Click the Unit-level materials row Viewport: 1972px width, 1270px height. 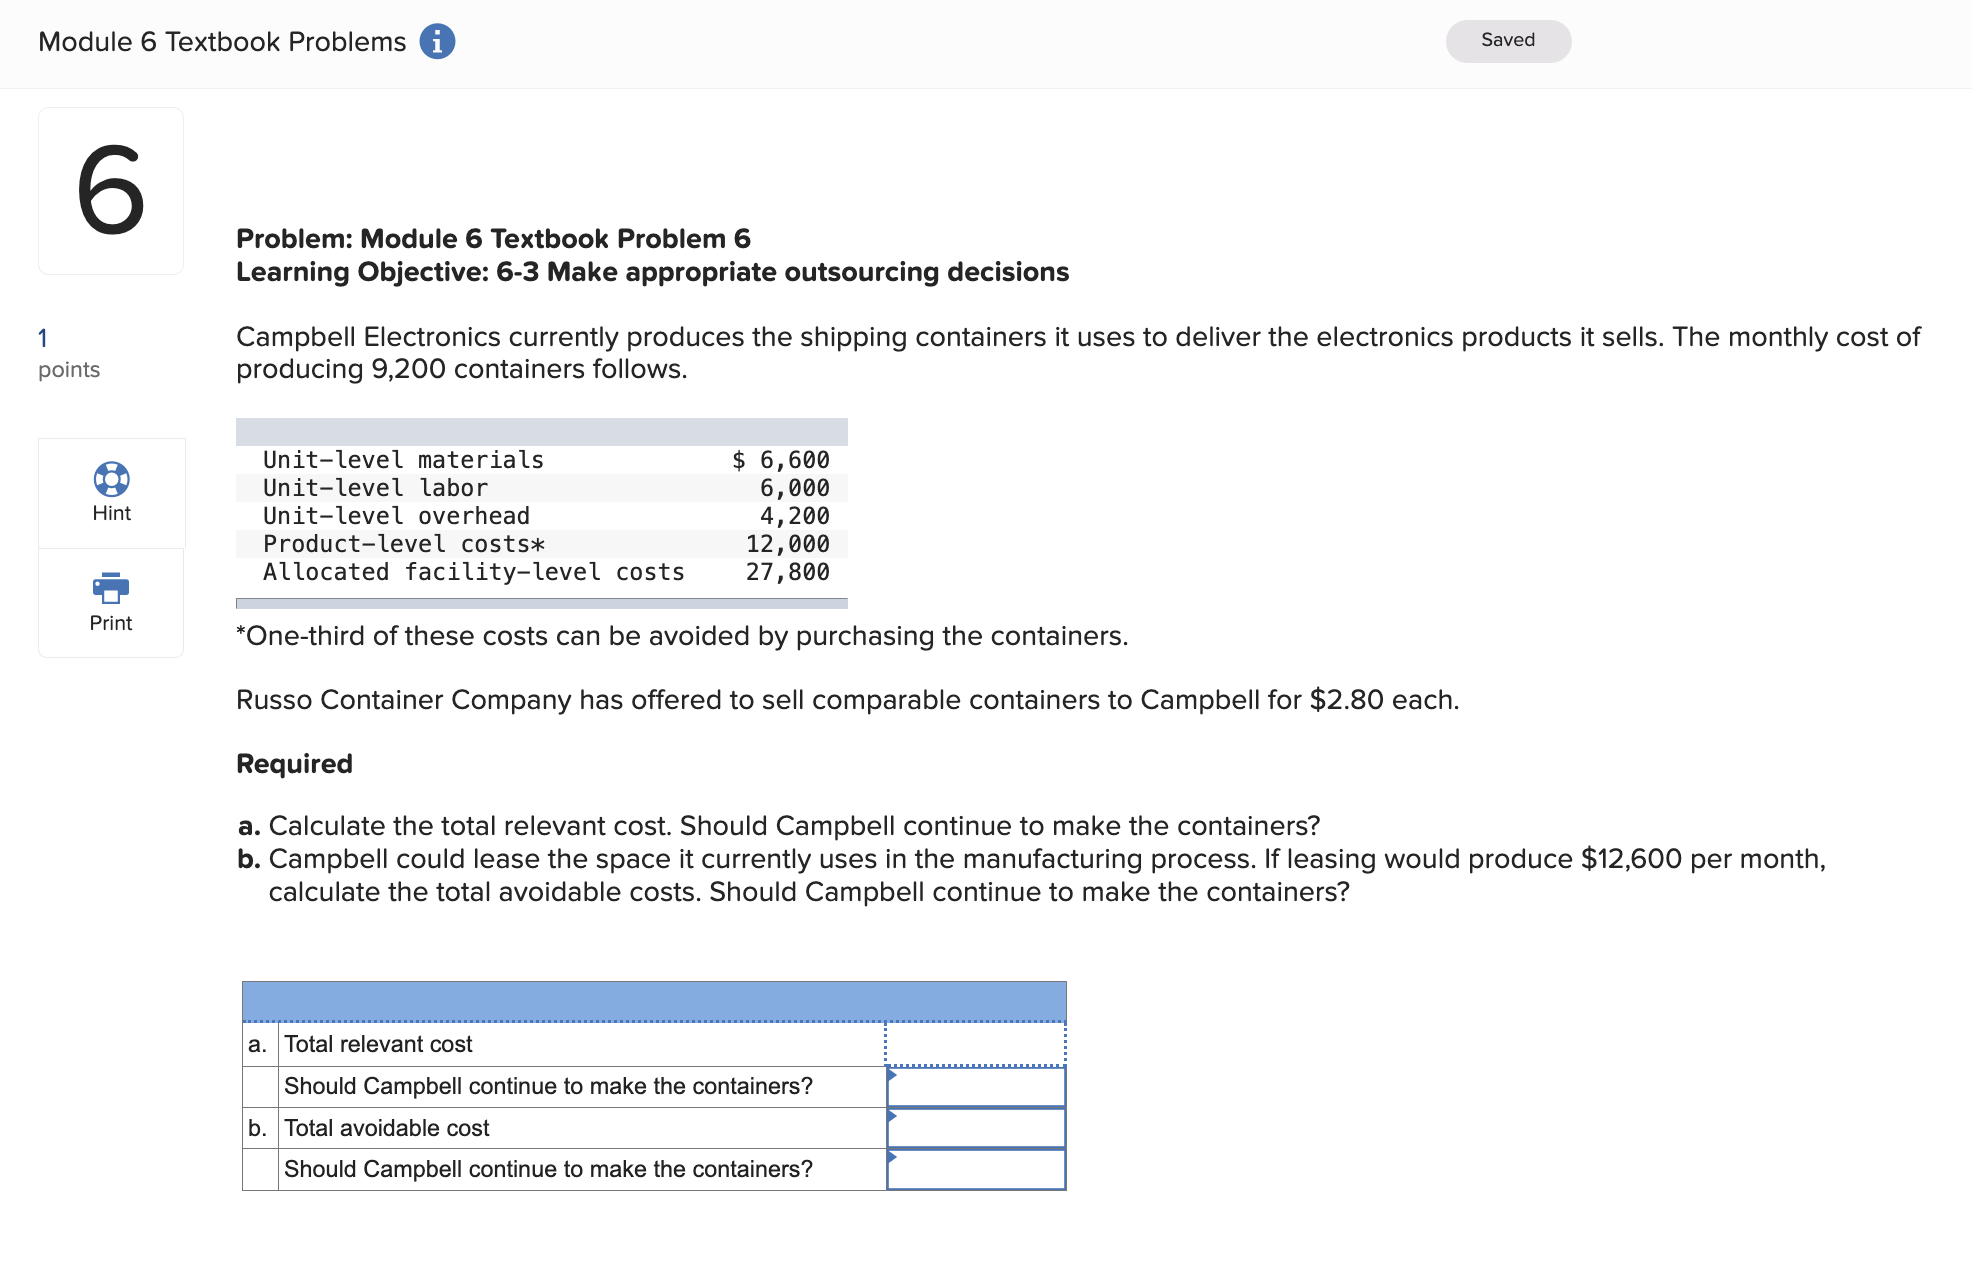click(x=403, y=460)
